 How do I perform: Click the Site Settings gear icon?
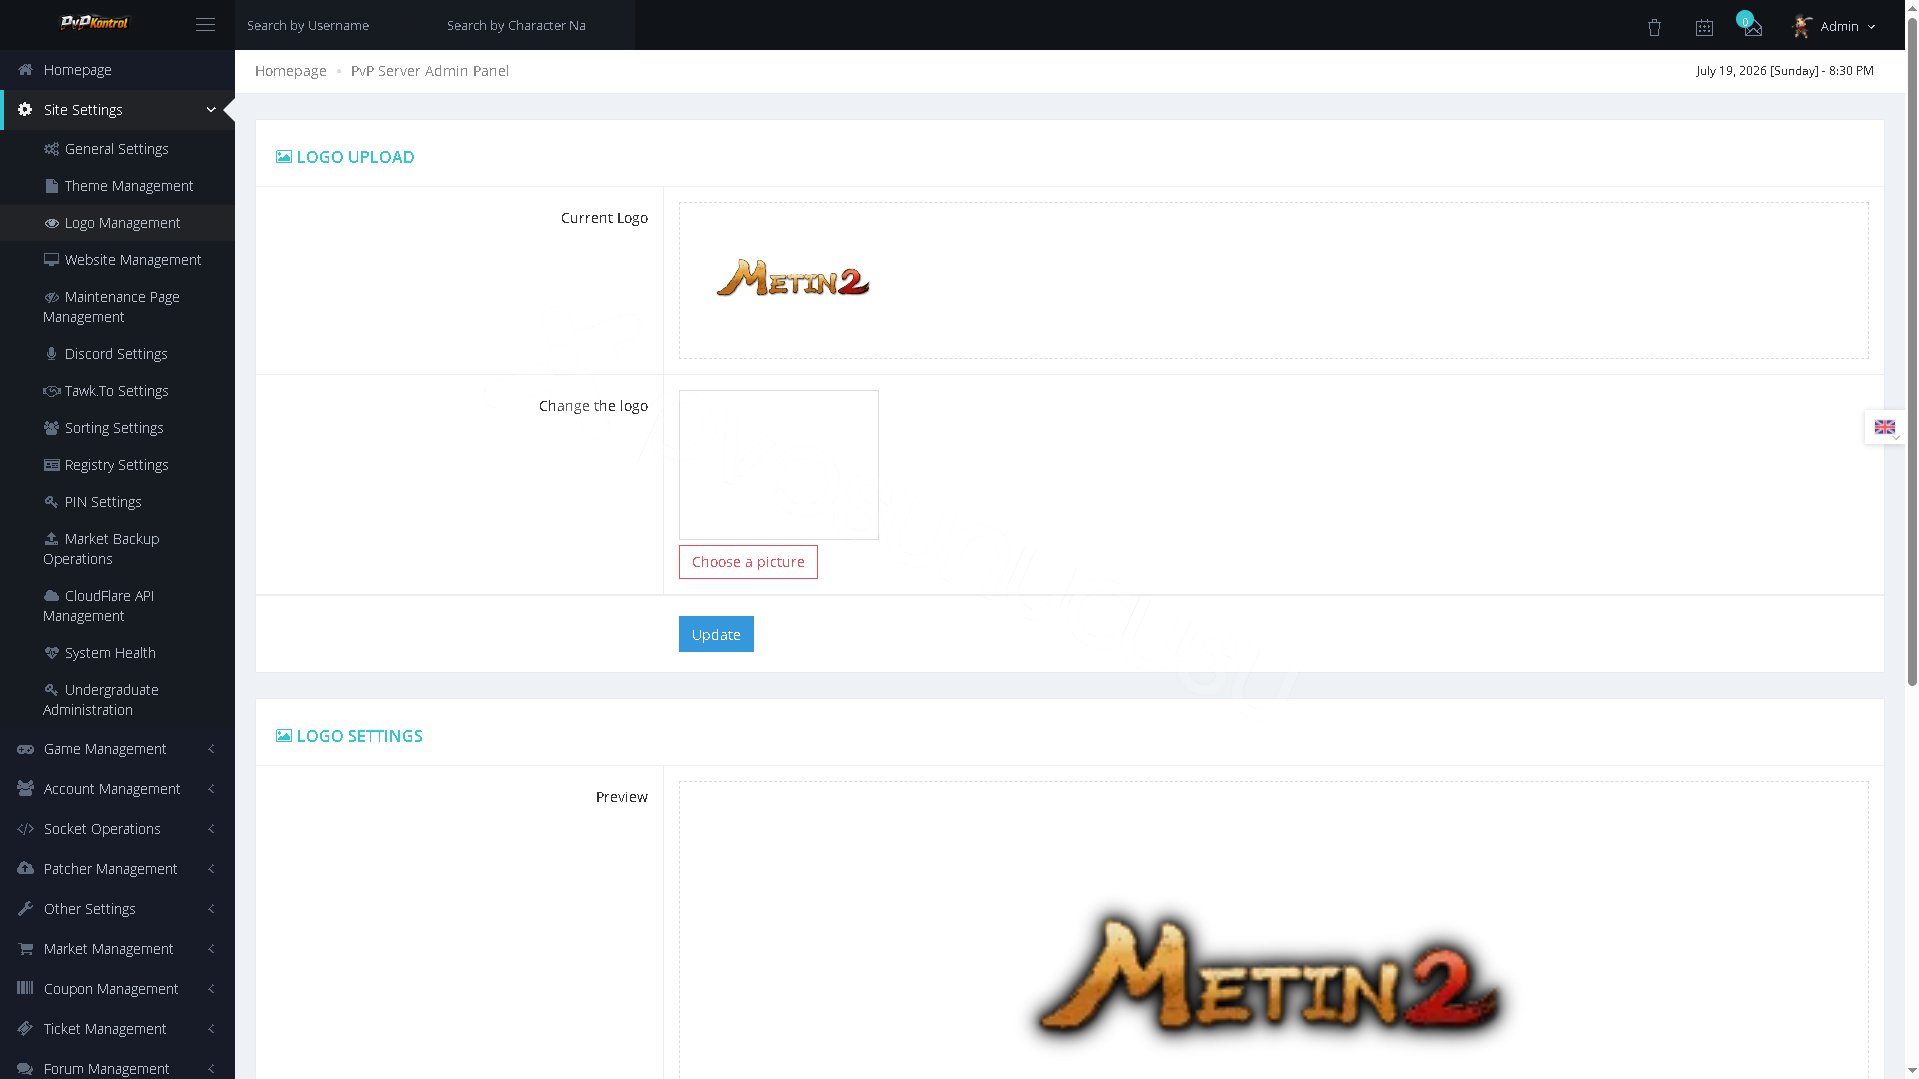(25, 110)
